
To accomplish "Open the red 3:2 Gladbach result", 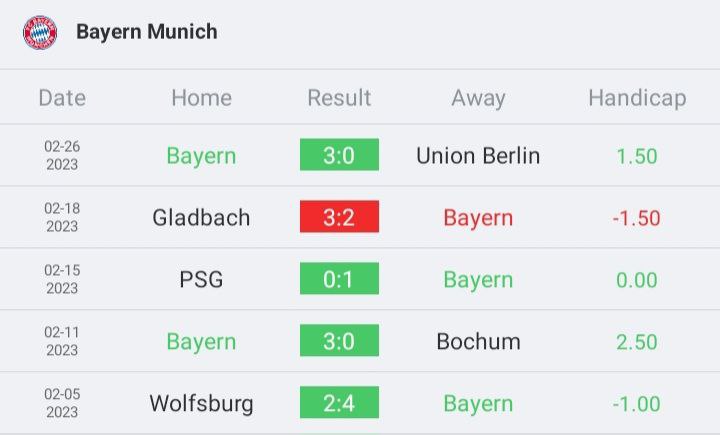I will click(339, 216).
